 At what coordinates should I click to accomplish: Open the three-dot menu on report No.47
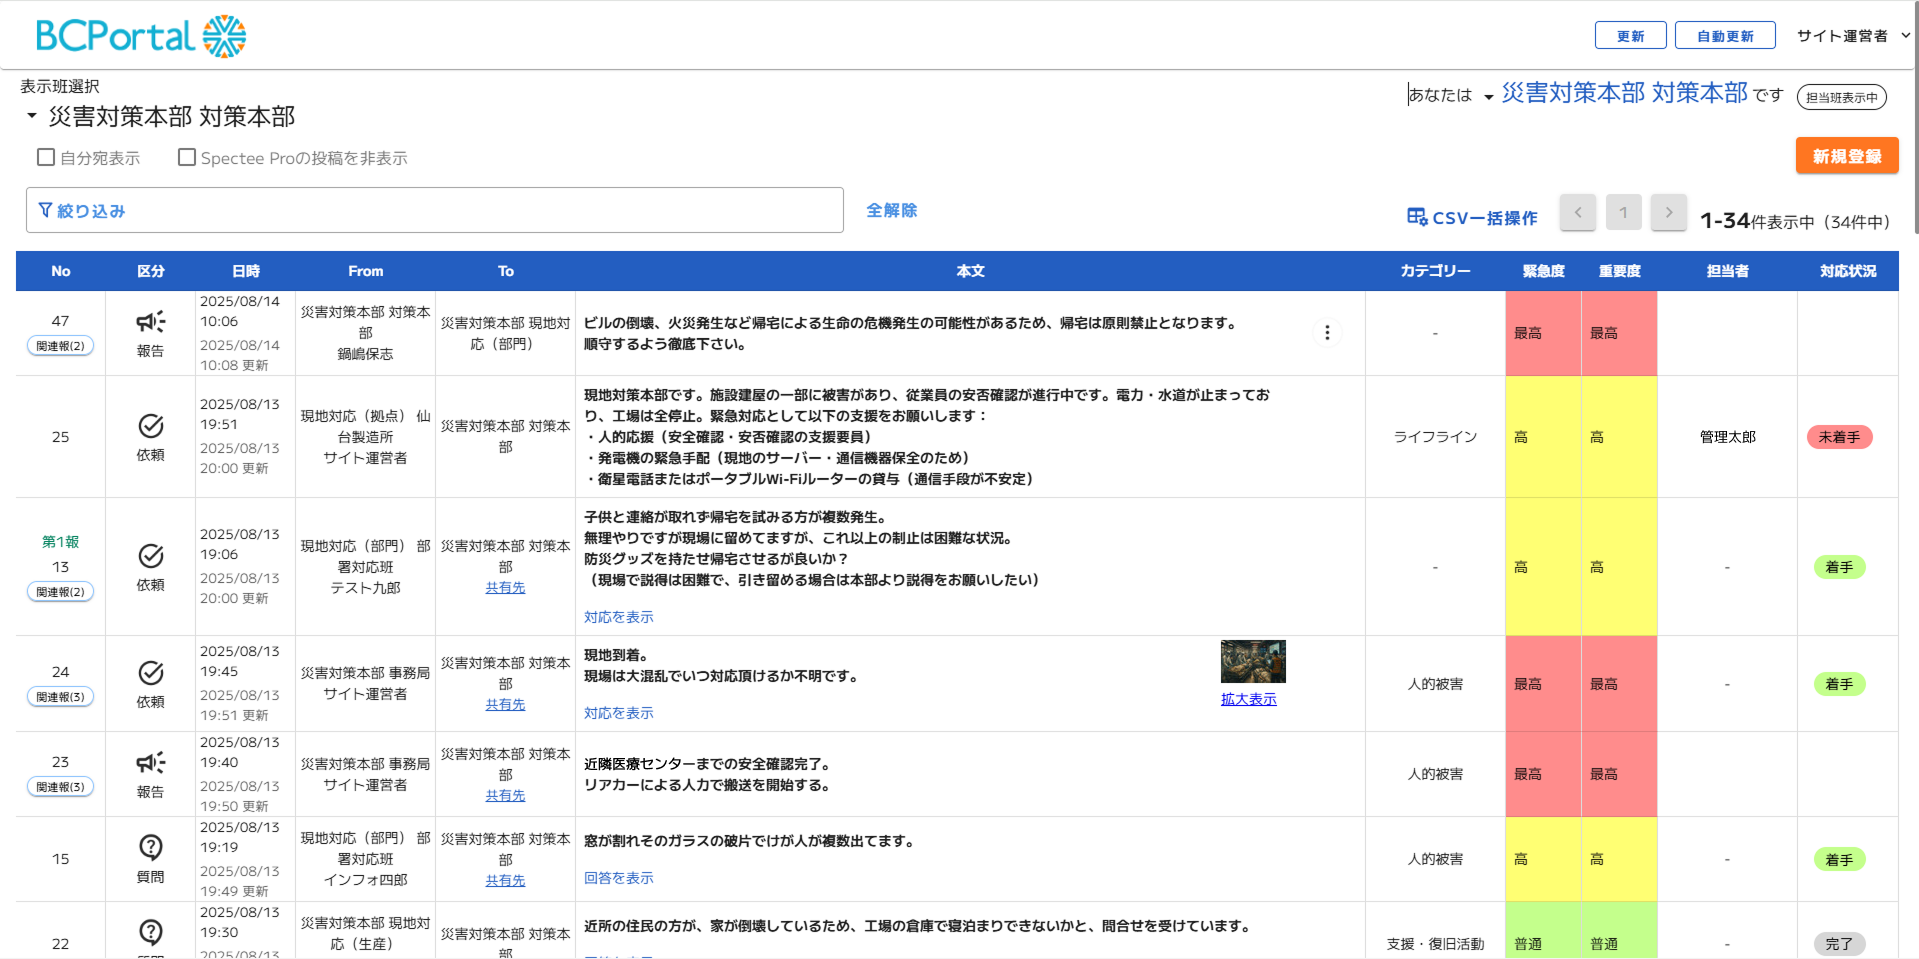(x=1327, y=332)
